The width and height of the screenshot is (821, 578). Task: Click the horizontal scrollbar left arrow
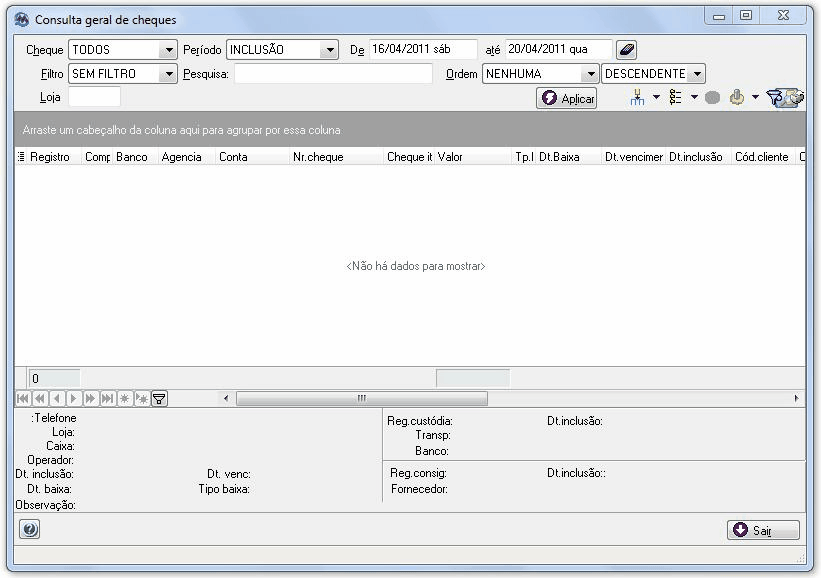[x=226, y=398]
